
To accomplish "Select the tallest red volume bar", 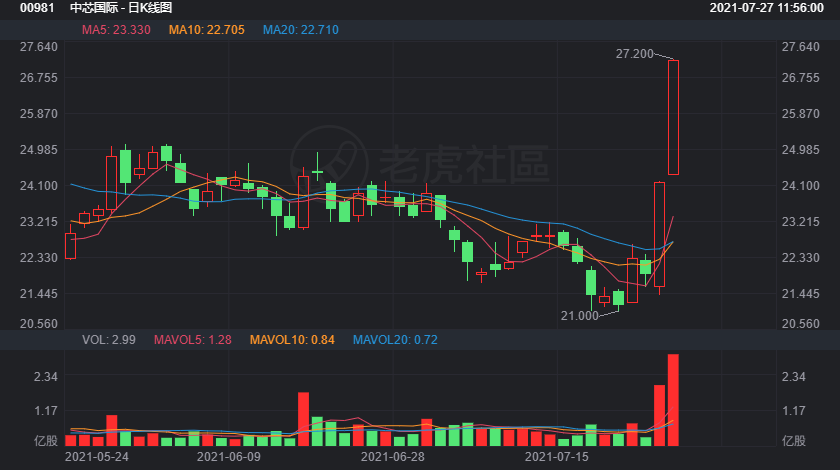I will [673, 399].
